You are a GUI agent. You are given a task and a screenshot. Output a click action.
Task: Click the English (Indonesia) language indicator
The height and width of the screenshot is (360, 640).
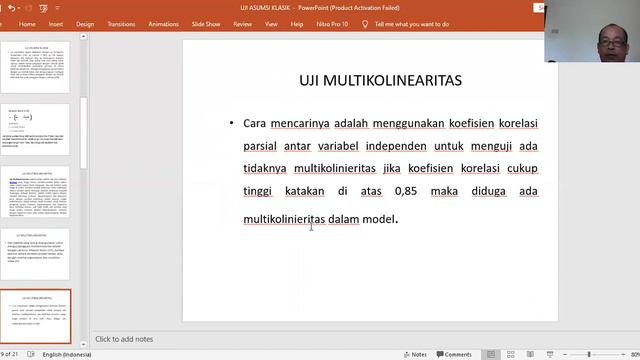[67, 354]
